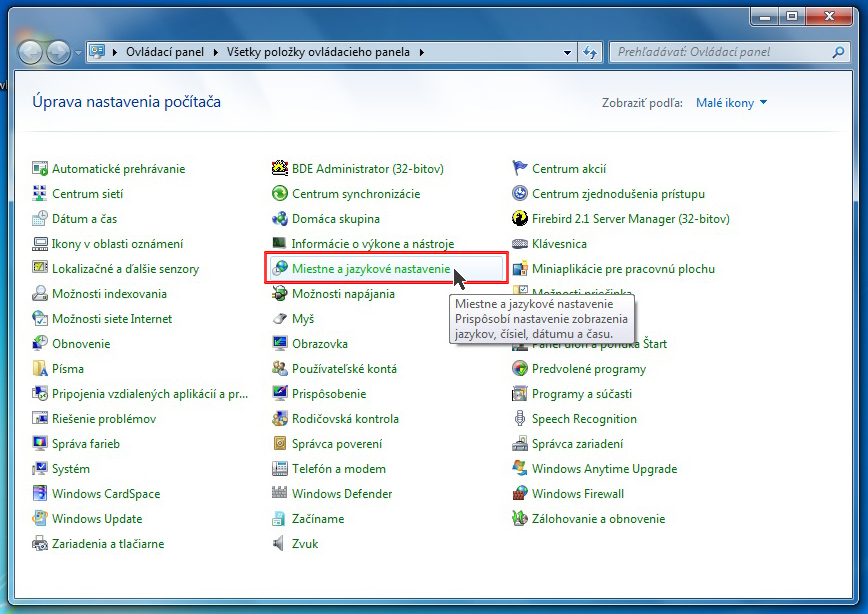Open Pripojenia vzdialených aplikácií link

point(150,394)
